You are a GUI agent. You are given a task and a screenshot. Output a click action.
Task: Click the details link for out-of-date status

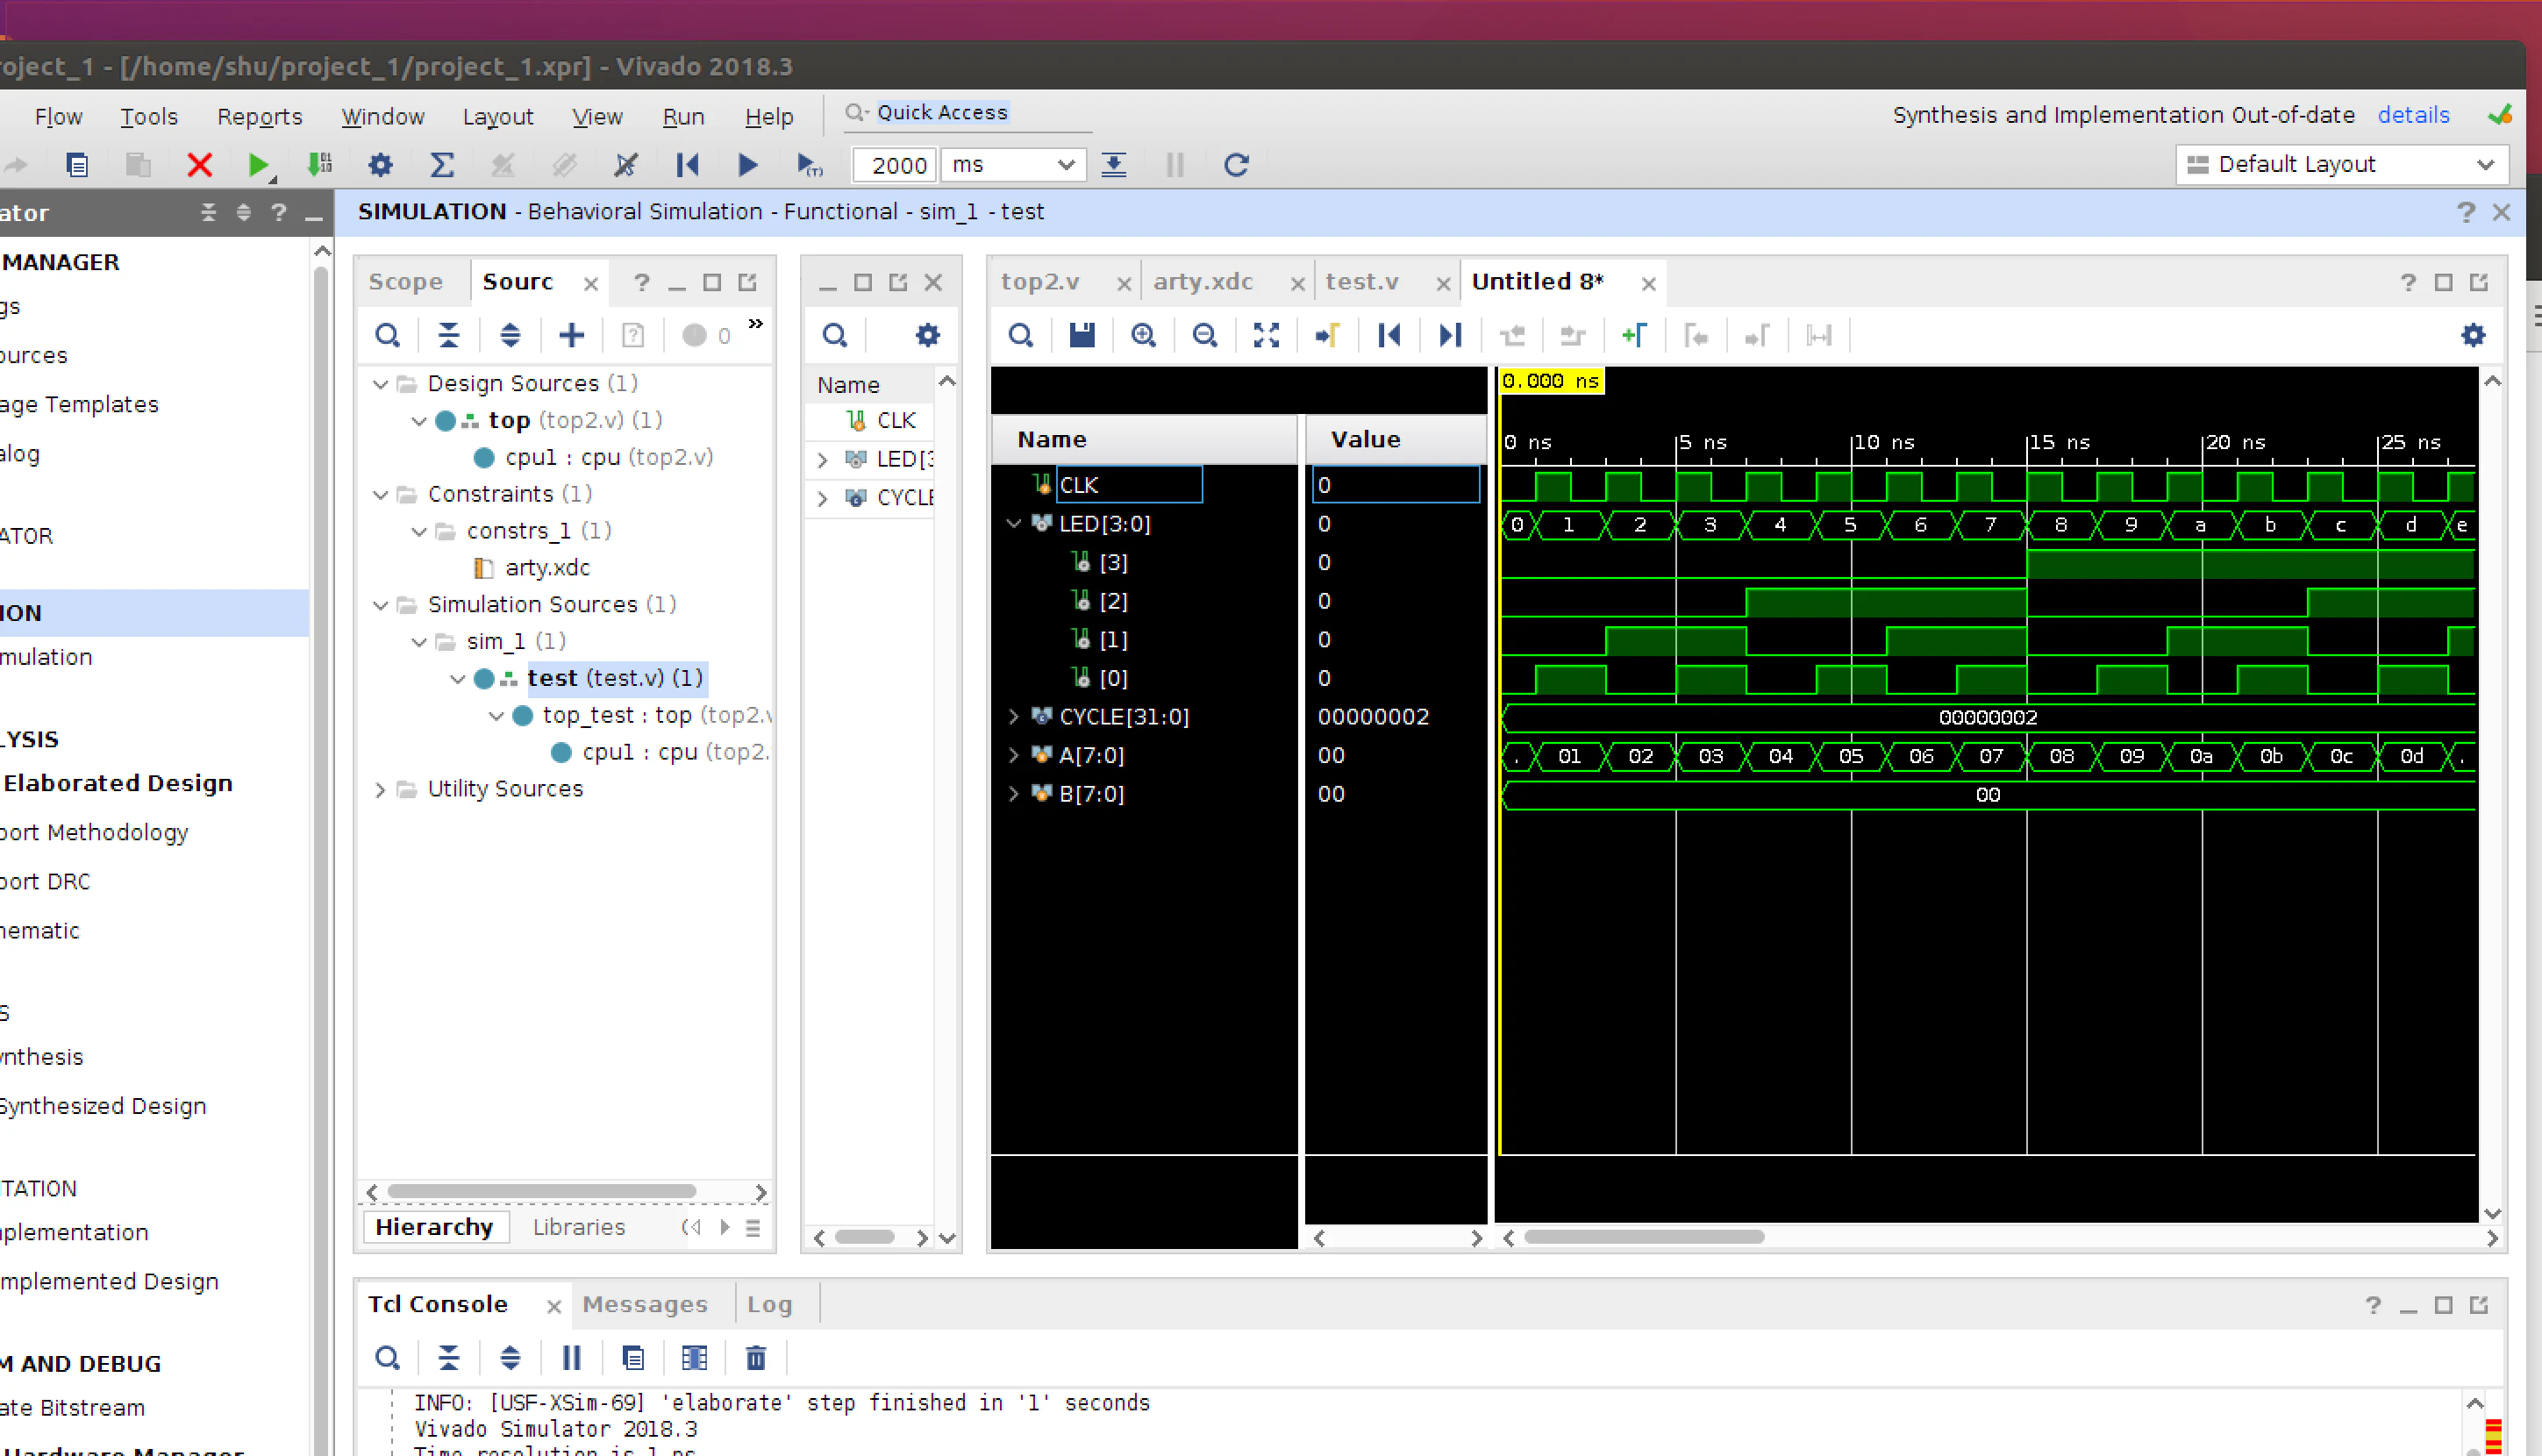[2413, 115]
